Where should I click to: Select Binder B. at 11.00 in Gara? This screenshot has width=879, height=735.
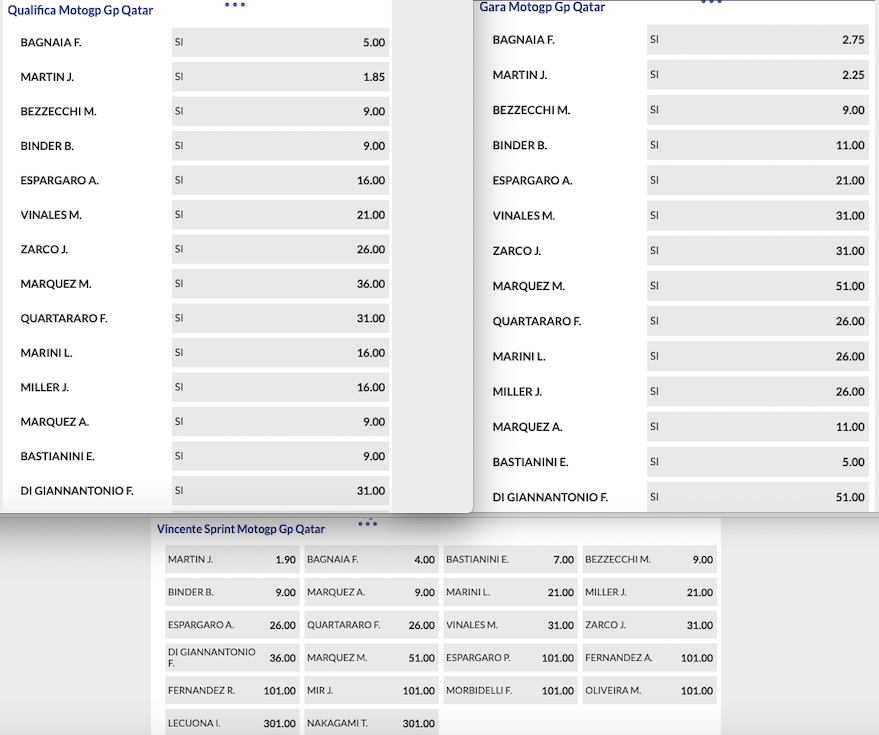757,146
